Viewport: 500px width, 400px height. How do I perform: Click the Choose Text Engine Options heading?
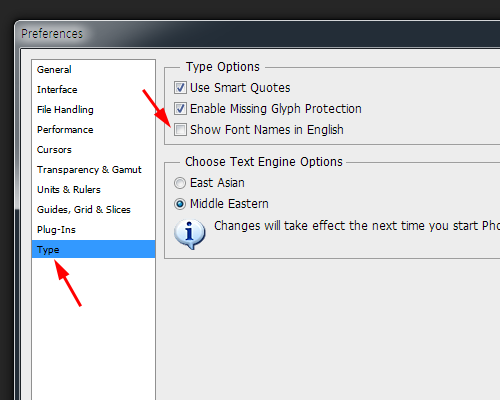tap(264, 162)
